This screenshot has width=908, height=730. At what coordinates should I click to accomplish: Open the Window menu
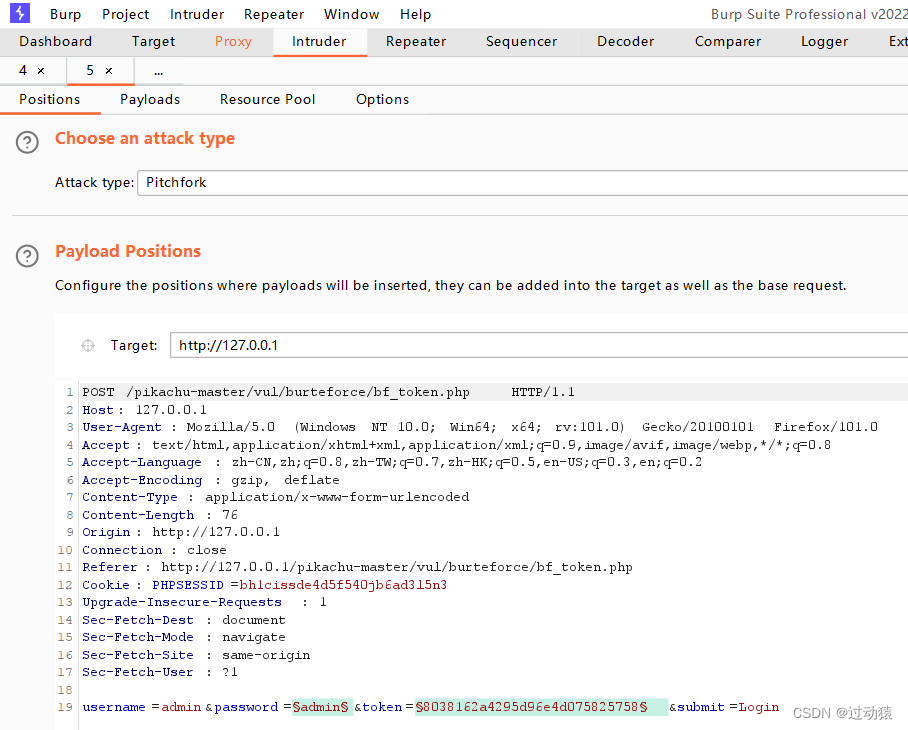click(352, 14)
